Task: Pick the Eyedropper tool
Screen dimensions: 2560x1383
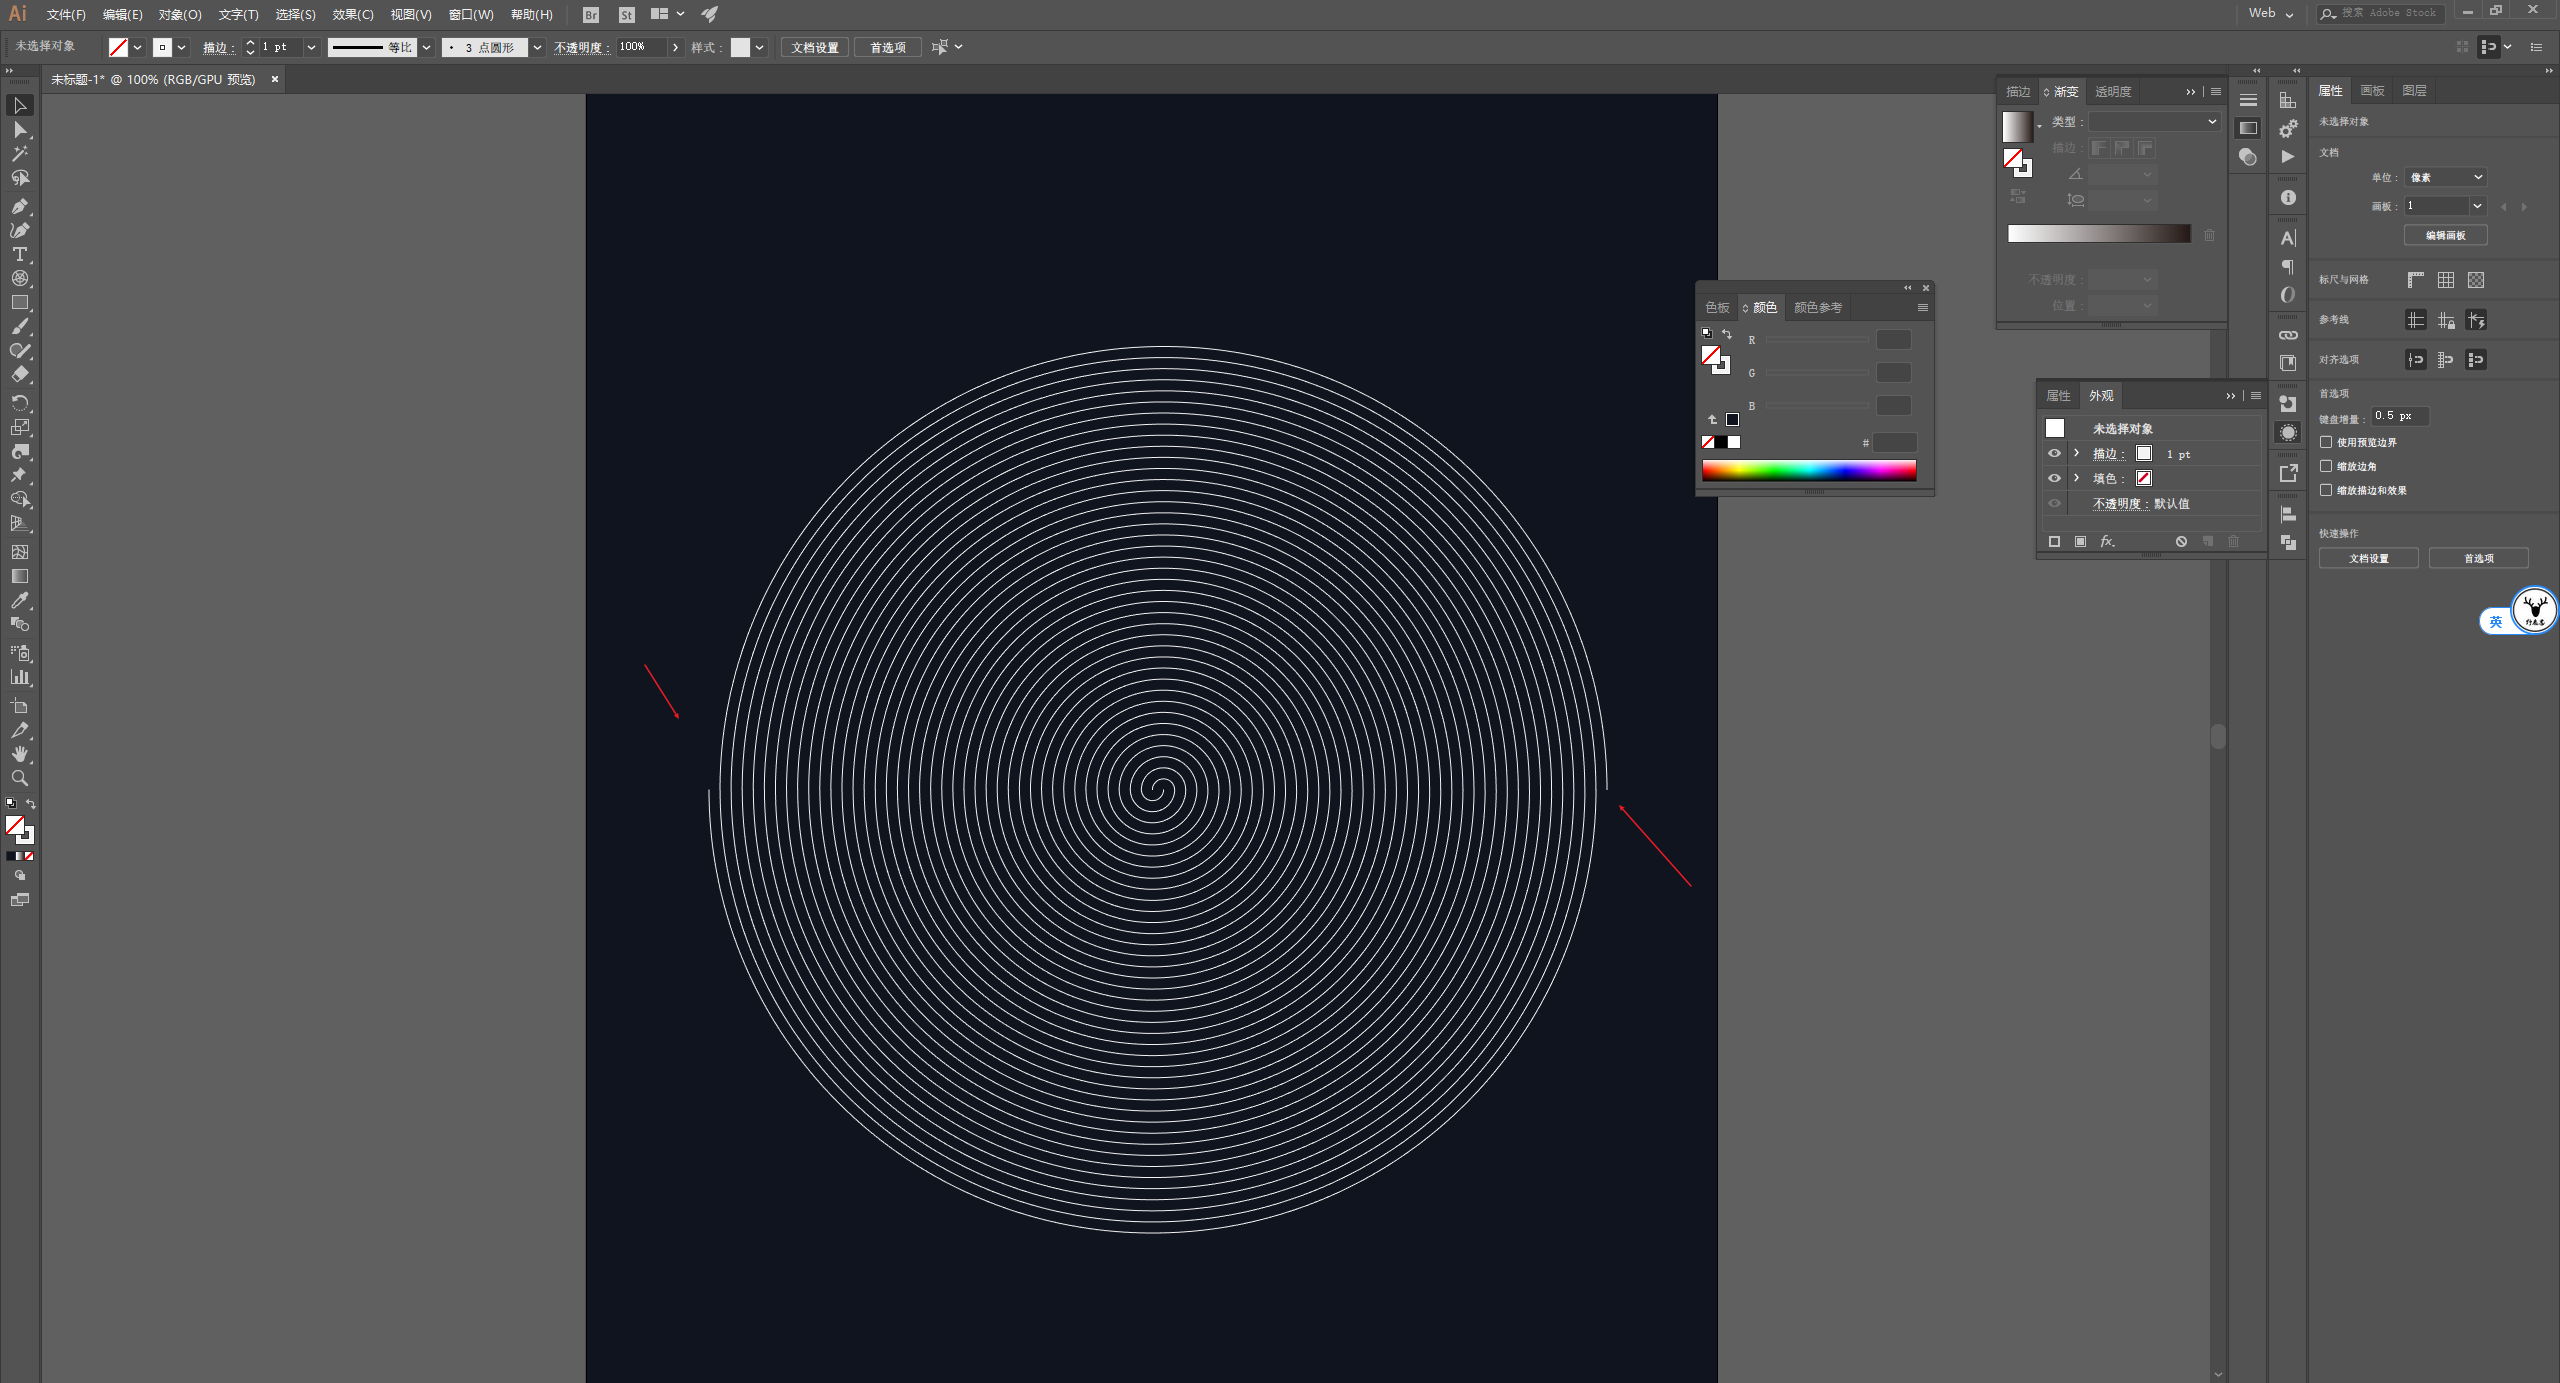Action: click(x=19, y=600)
